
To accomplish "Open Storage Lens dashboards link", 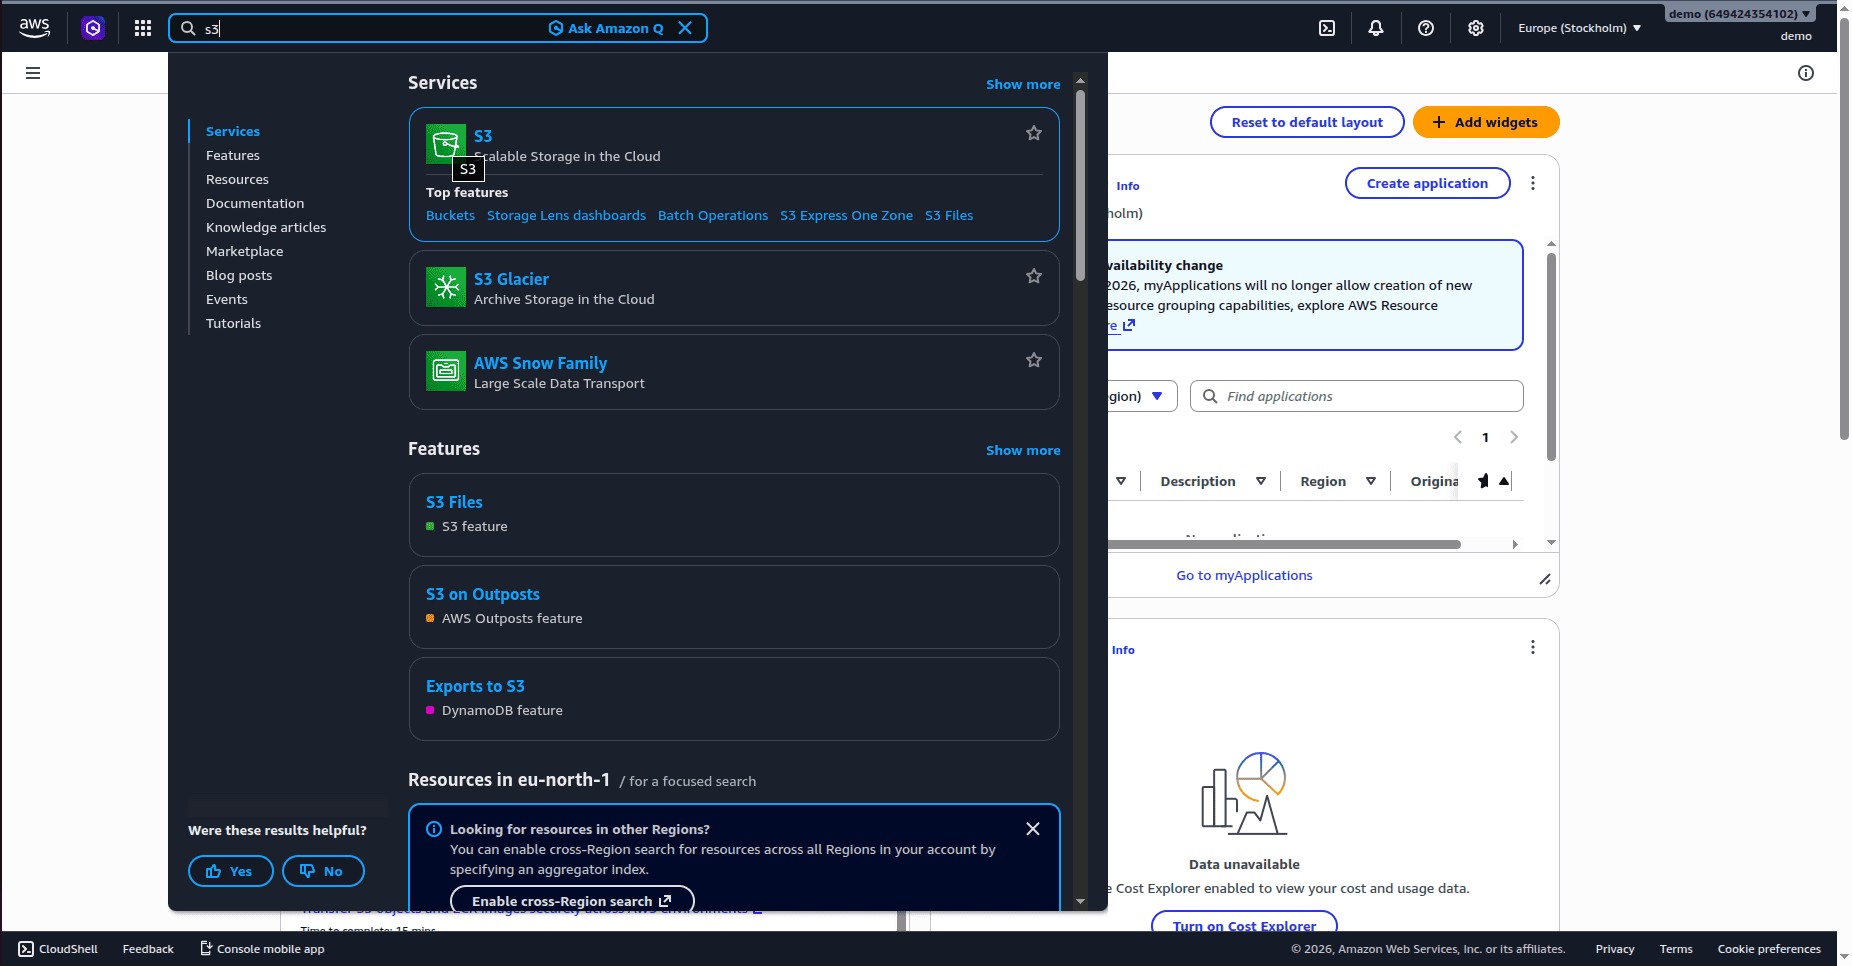I will 566,215.
